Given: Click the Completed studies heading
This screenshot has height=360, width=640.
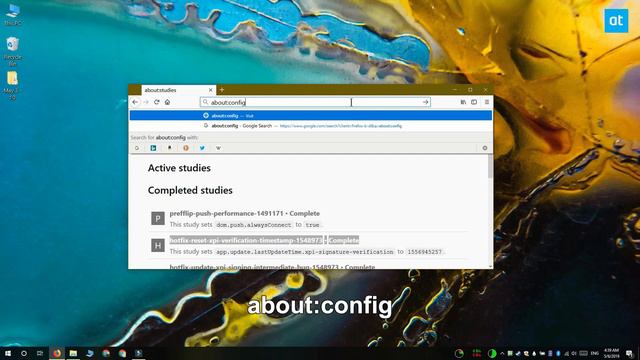Looking at the screenshot, I should click(x=190, y=190).
